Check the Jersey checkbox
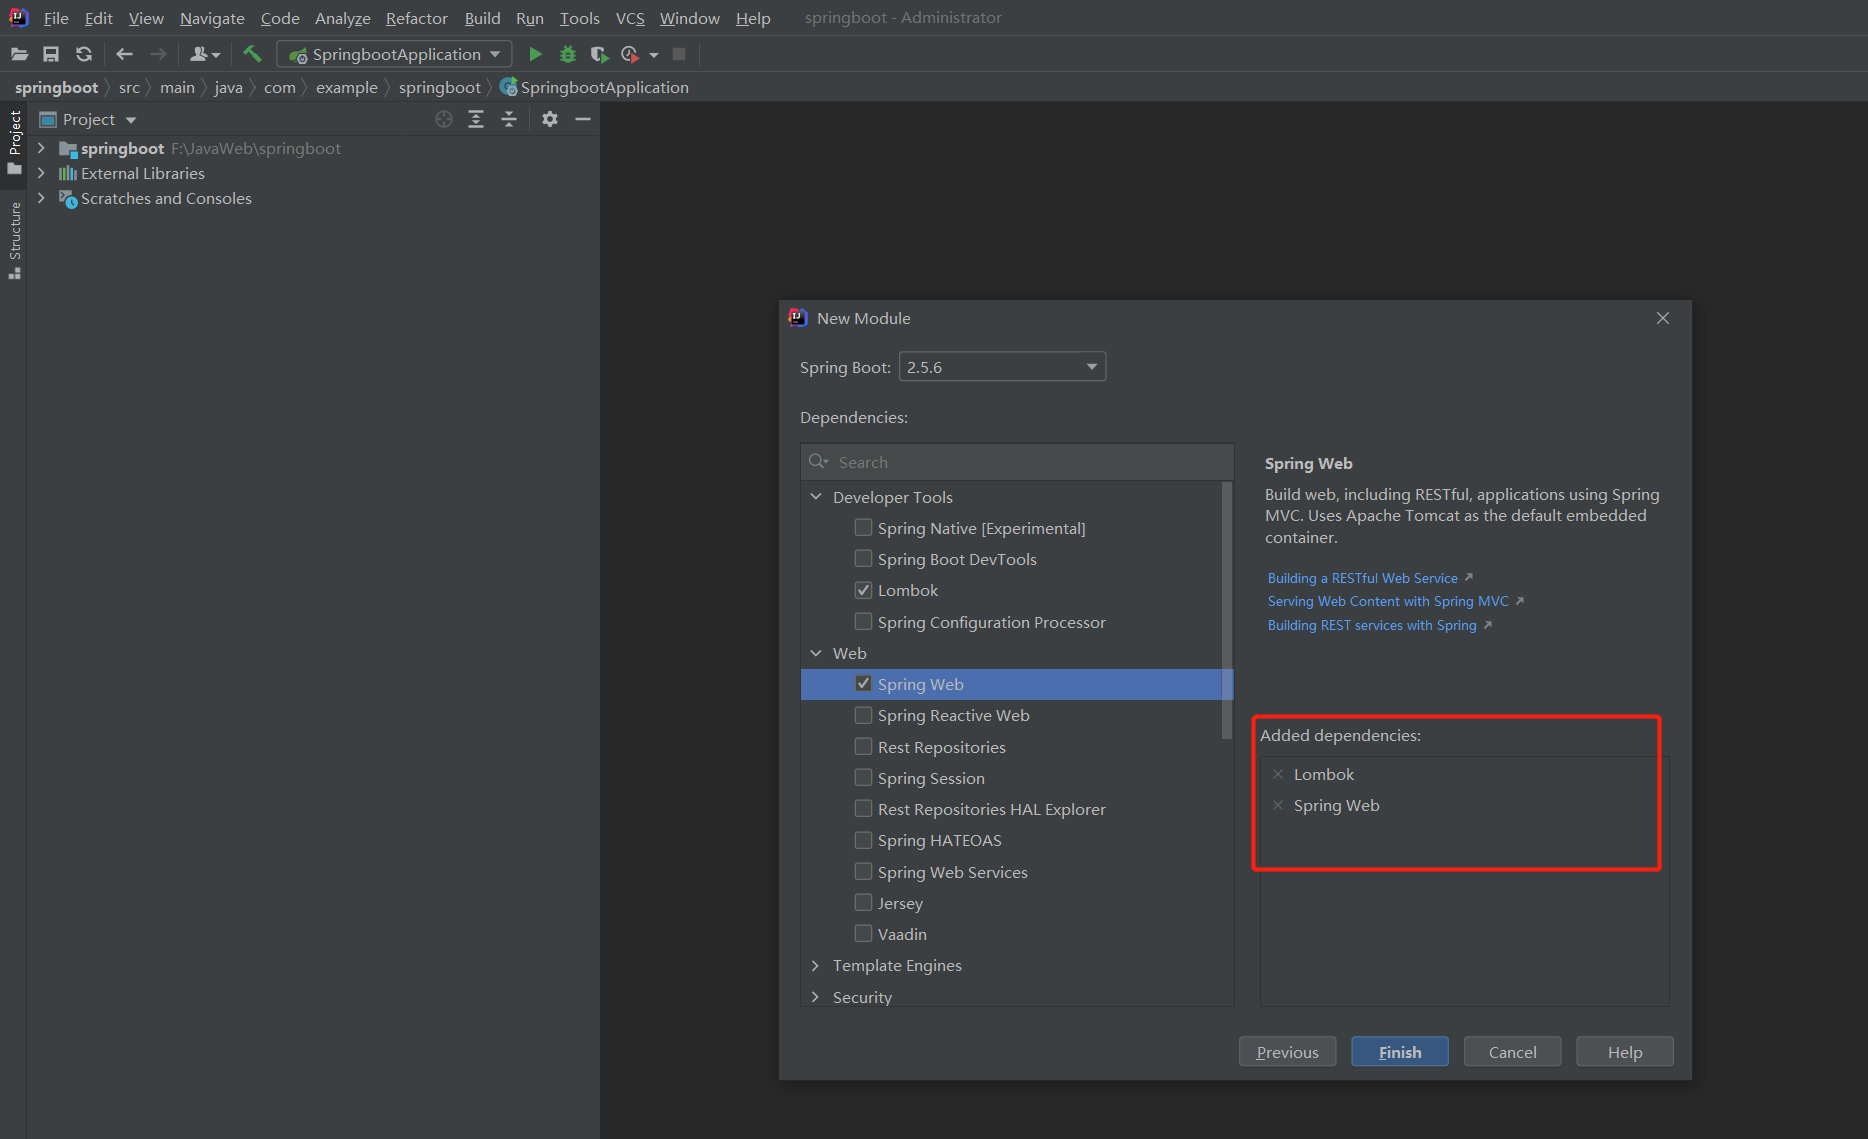 click(x=863, y=902)
